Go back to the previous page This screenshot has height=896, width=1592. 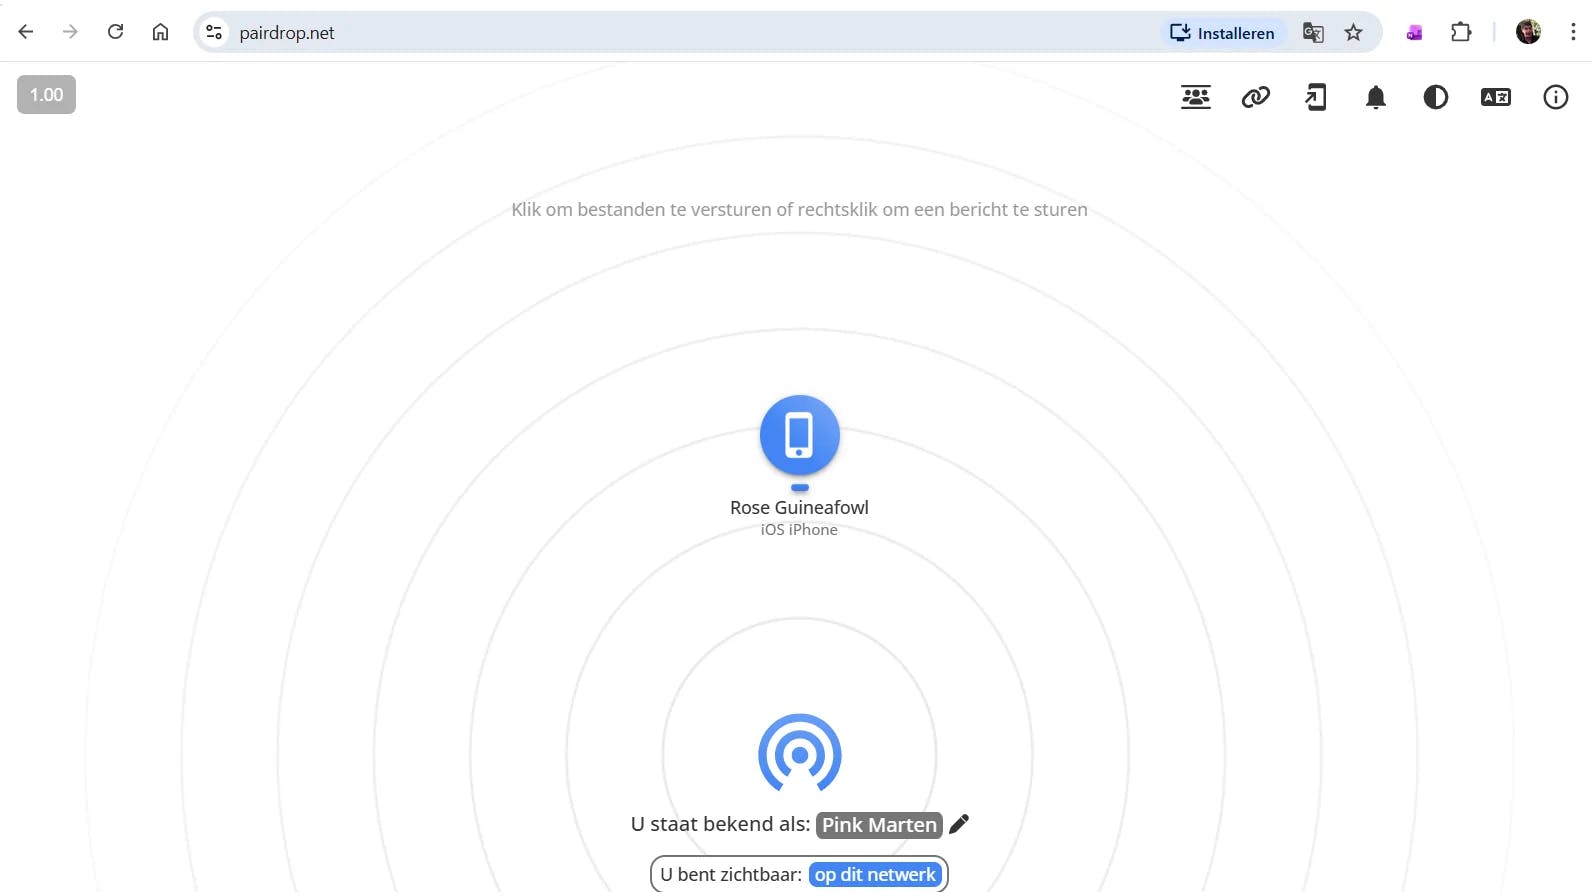pyautogui.click(x=26, y=32)
